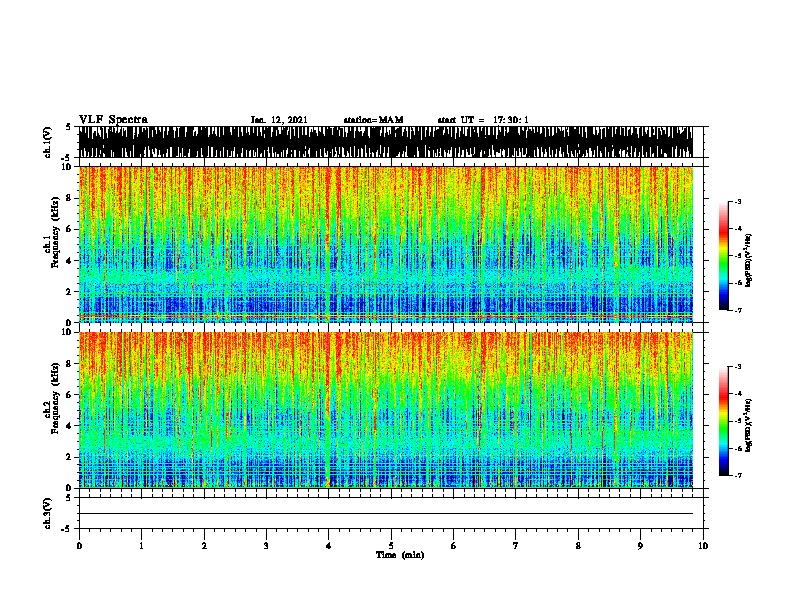Click the "4" kHz tick of ch.1 spectrogram
The height and width of the screenshot is (612, 792).
coord(70,261)
